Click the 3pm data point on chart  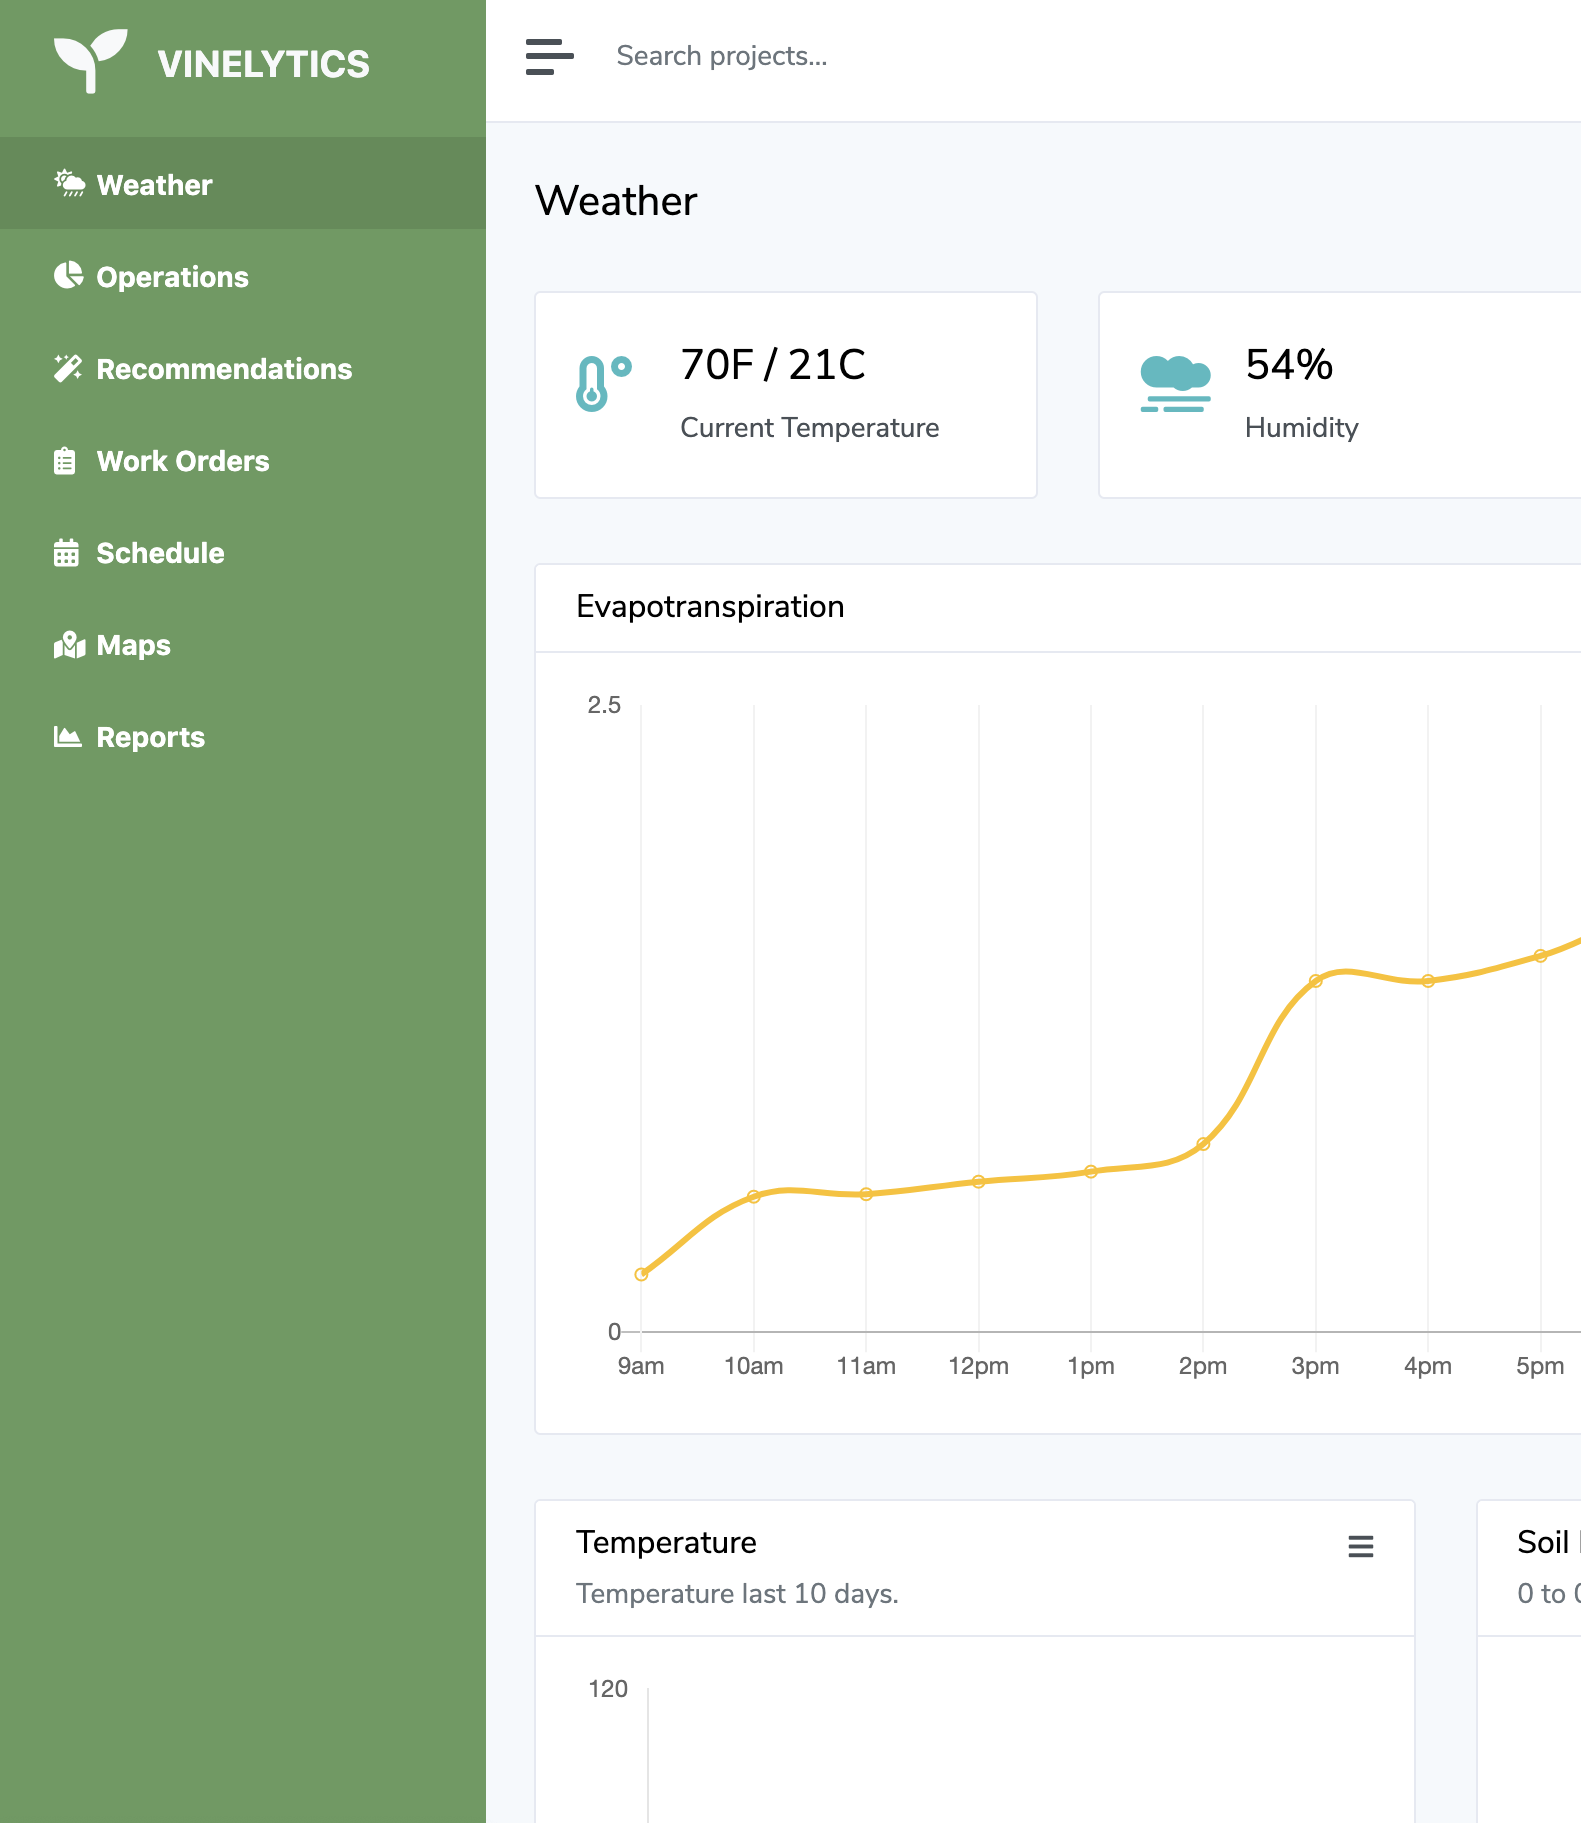[x=1316, y=981]
